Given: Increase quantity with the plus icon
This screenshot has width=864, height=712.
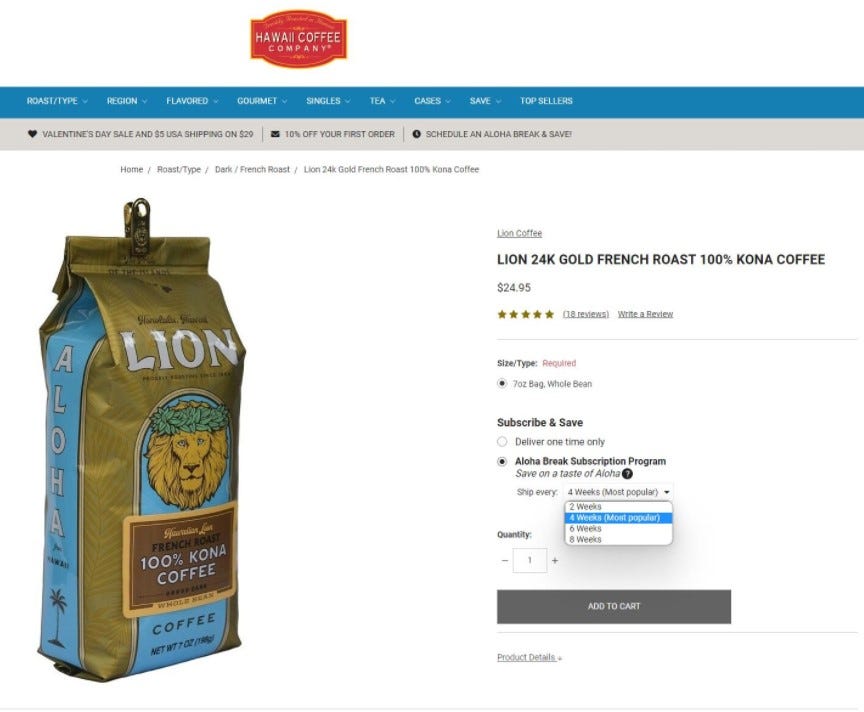Looking at the screenshot, I should 555,560.
